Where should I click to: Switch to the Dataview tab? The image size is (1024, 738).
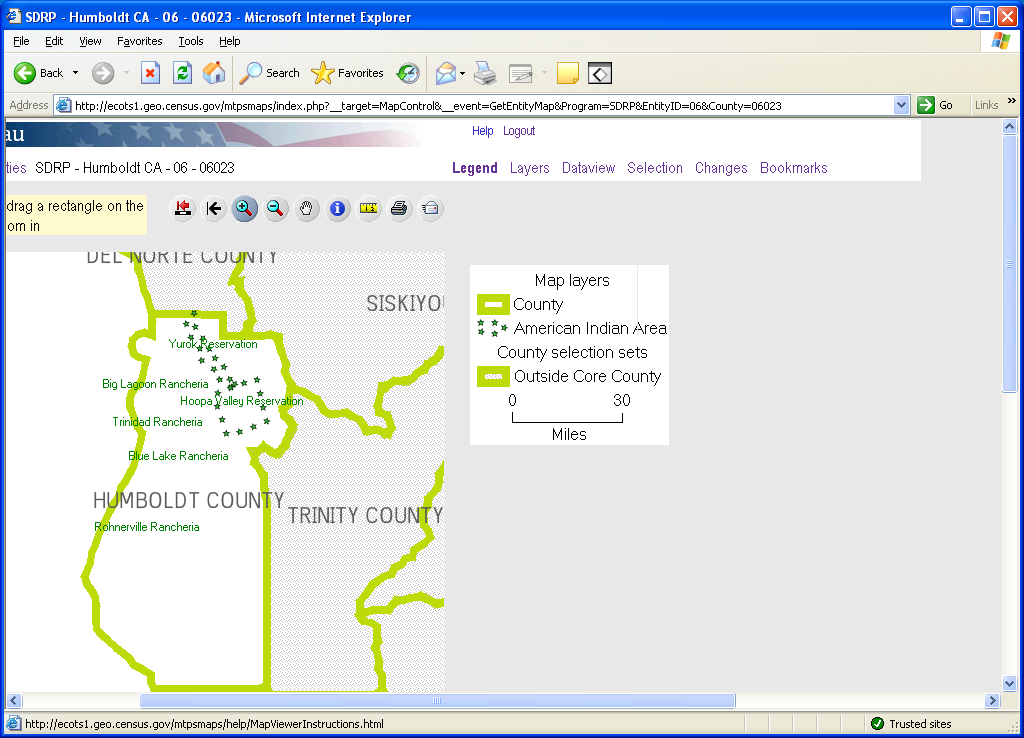click(x=588, y=168)
